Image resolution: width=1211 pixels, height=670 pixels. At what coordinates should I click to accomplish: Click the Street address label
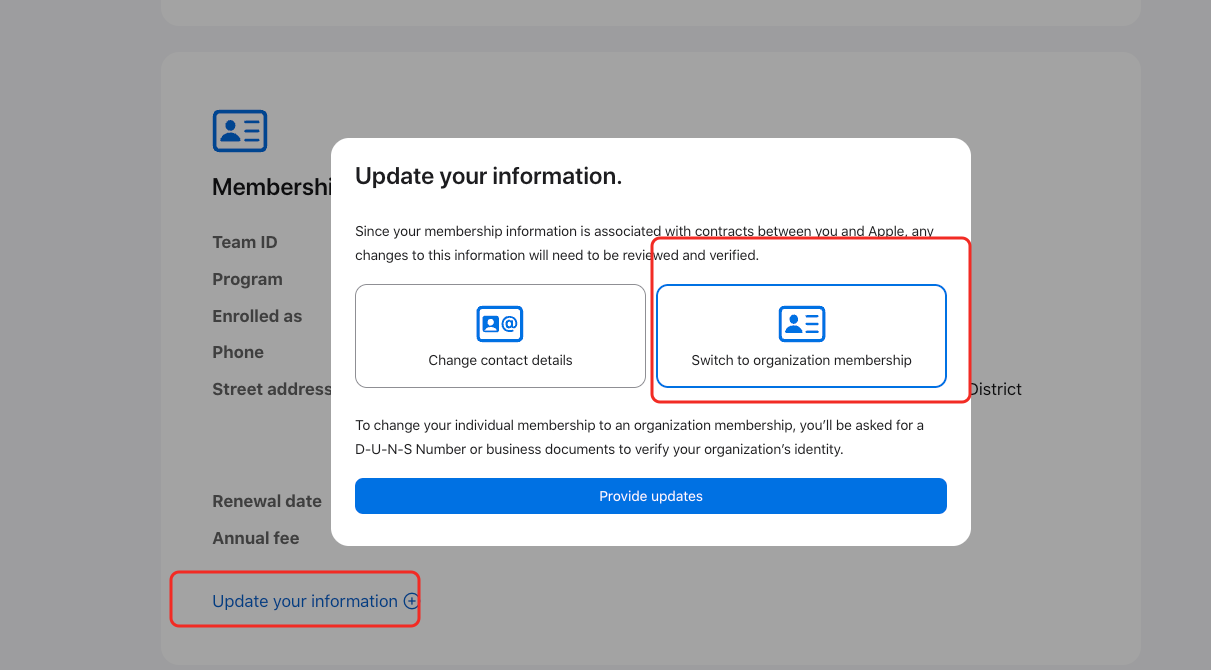(x=271, y=389)
